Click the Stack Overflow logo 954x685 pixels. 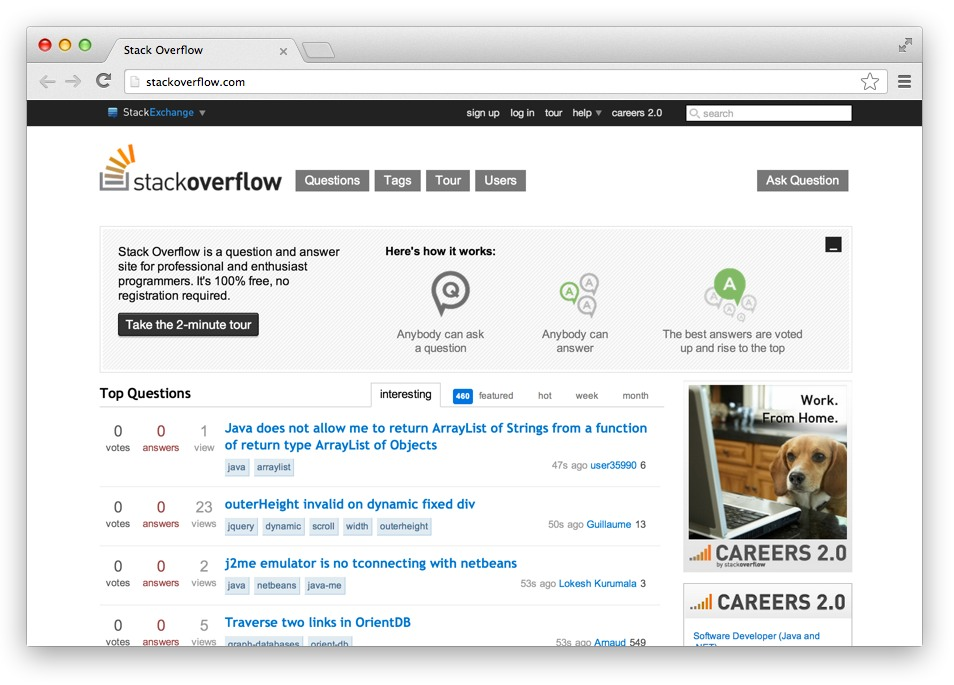190,170
